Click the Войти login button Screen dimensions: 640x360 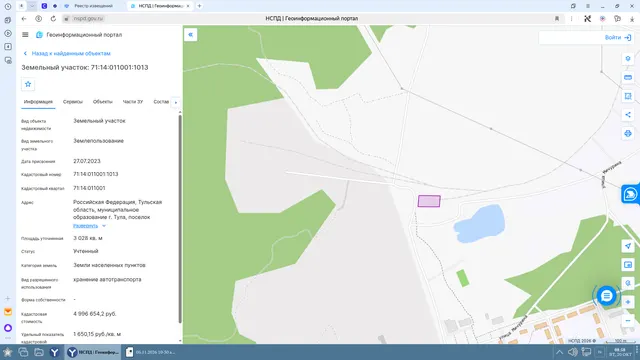618,38
